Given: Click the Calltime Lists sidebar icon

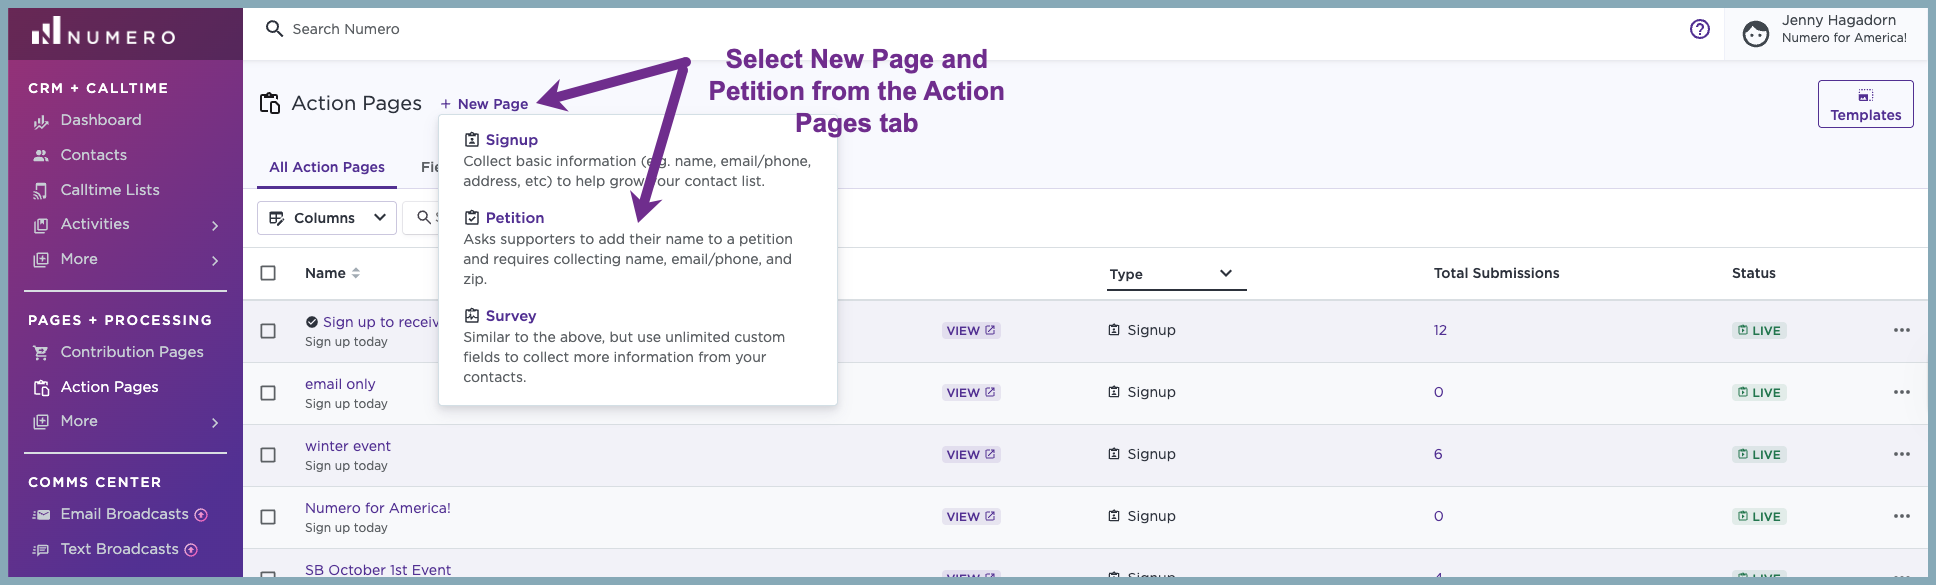Looking at the screenshot, I should click(x=41, y=191).
